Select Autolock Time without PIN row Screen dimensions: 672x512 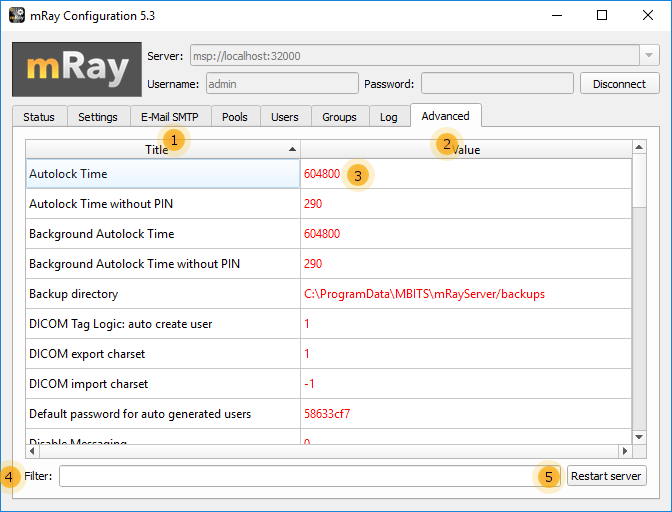pos(163,204)
